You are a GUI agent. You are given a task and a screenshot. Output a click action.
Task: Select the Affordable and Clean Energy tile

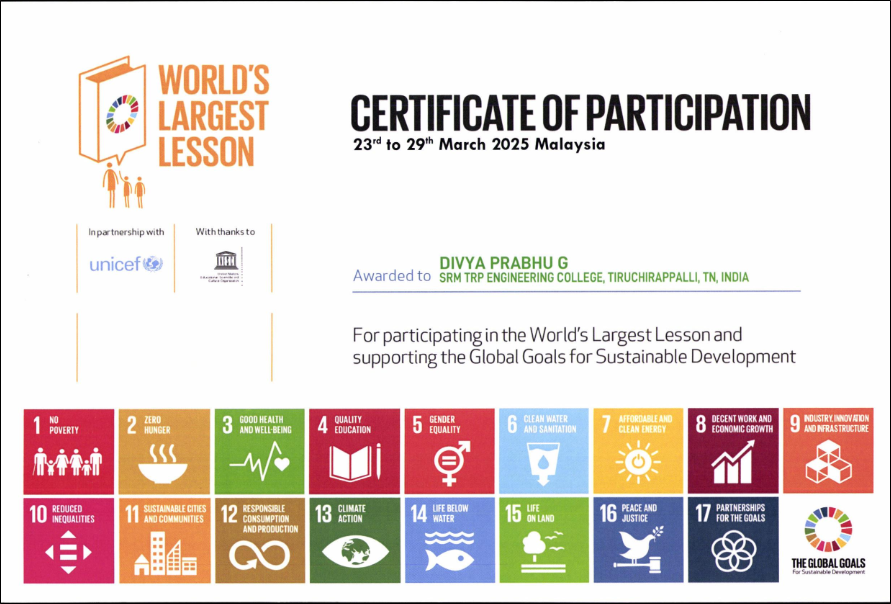point(638,451)
